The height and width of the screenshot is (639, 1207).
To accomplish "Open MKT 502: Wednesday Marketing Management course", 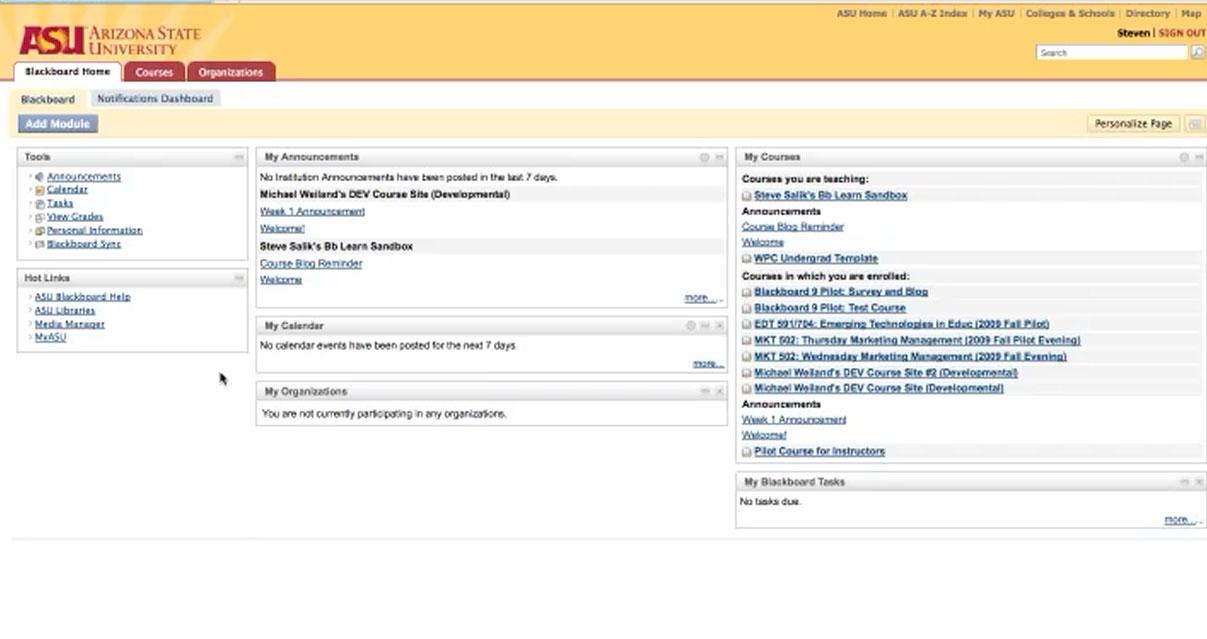I will pos(910,356).
